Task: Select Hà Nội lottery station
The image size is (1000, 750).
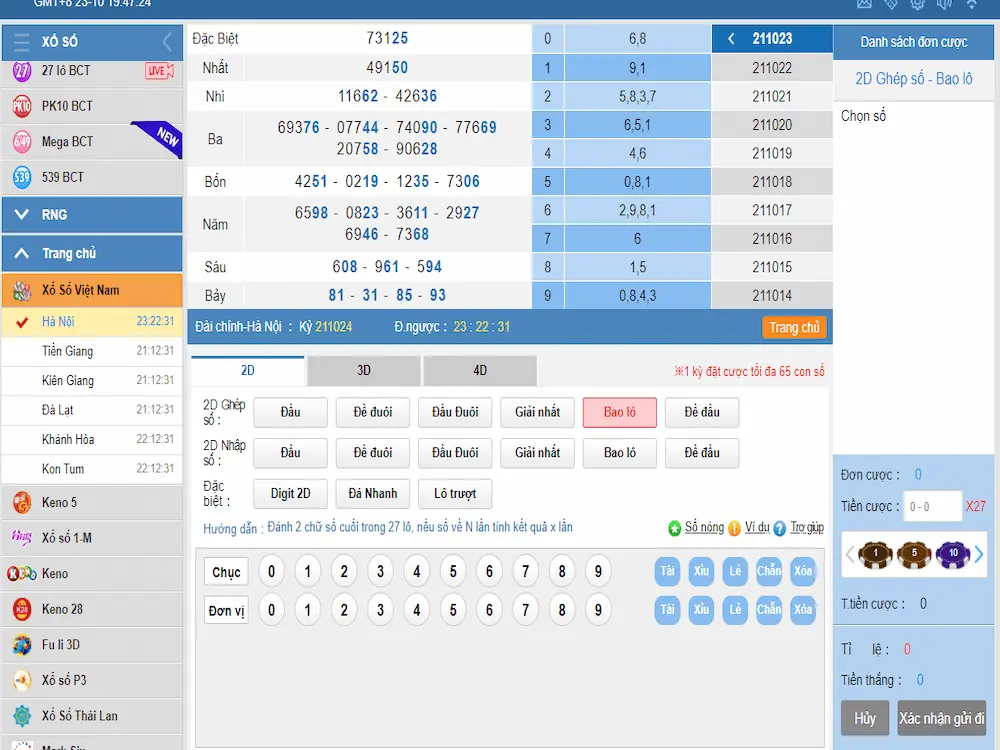Action: (92, 321)
